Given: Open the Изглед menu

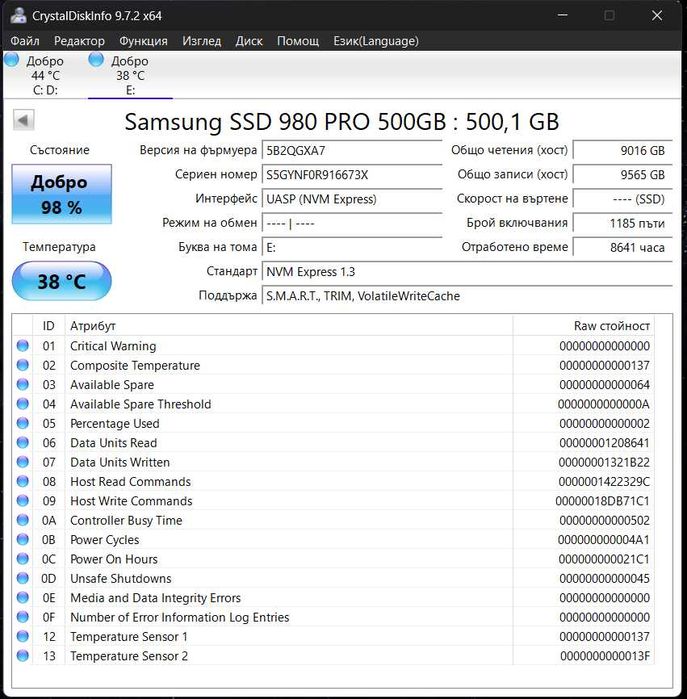Looking at the screenshot, I should pos(202,41).
